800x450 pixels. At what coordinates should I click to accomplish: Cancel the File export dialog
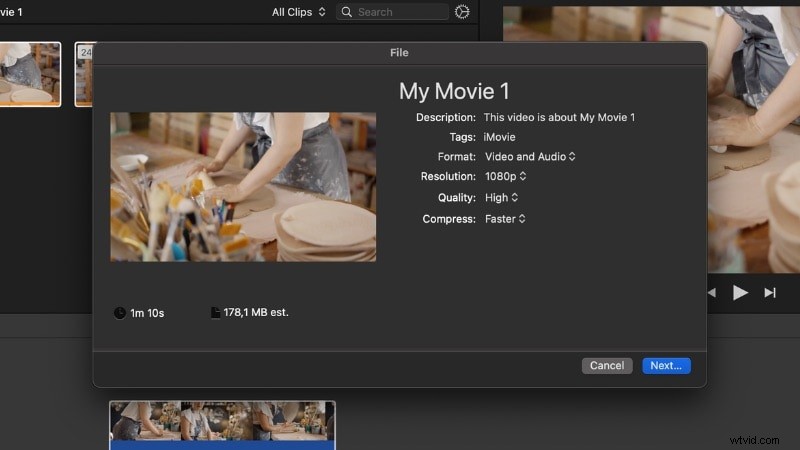click(607, 366)
